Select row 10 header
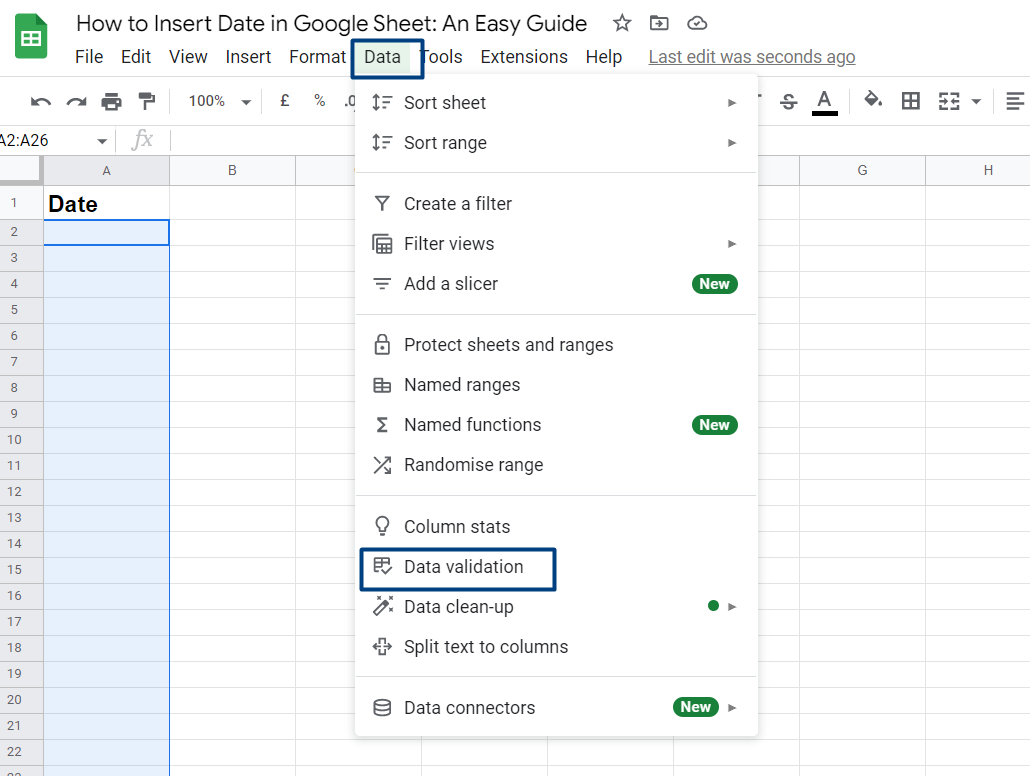The image size is (1030, 776). tap(22, 440)
